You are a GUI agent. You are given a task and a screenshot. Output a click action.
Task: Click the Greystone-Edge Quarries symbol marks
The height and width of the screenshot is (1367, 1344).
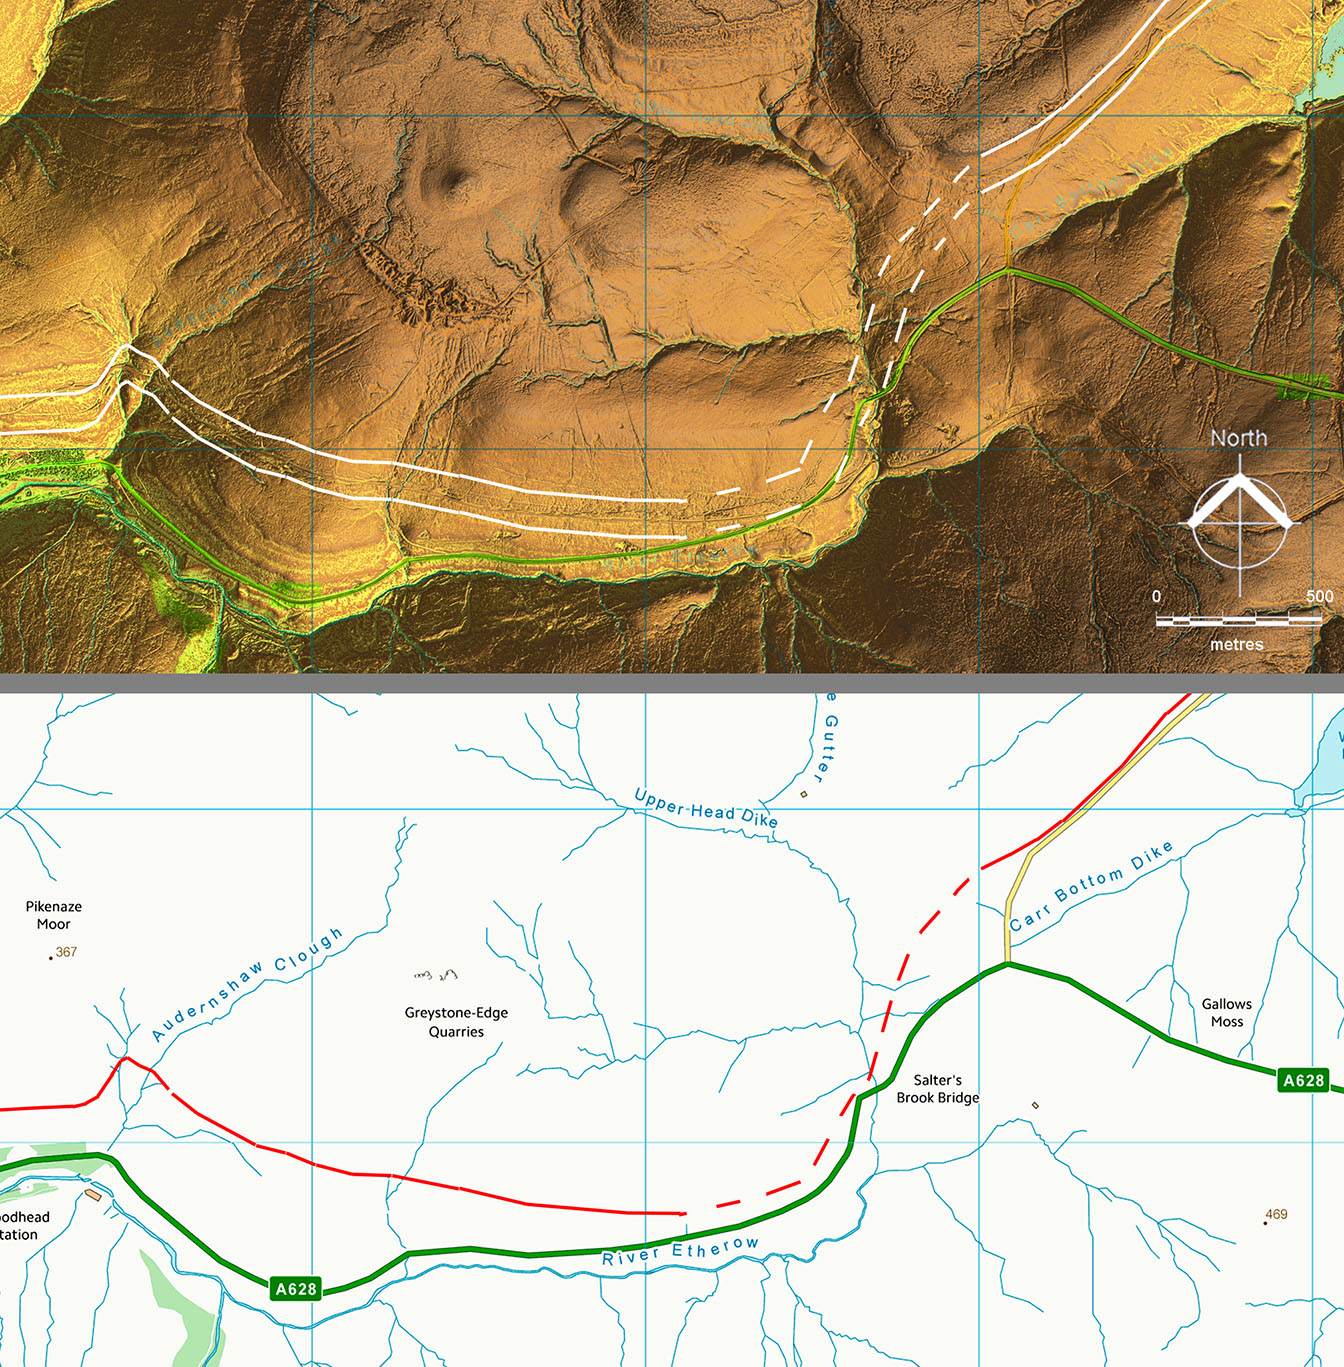(x=436, y=974)
